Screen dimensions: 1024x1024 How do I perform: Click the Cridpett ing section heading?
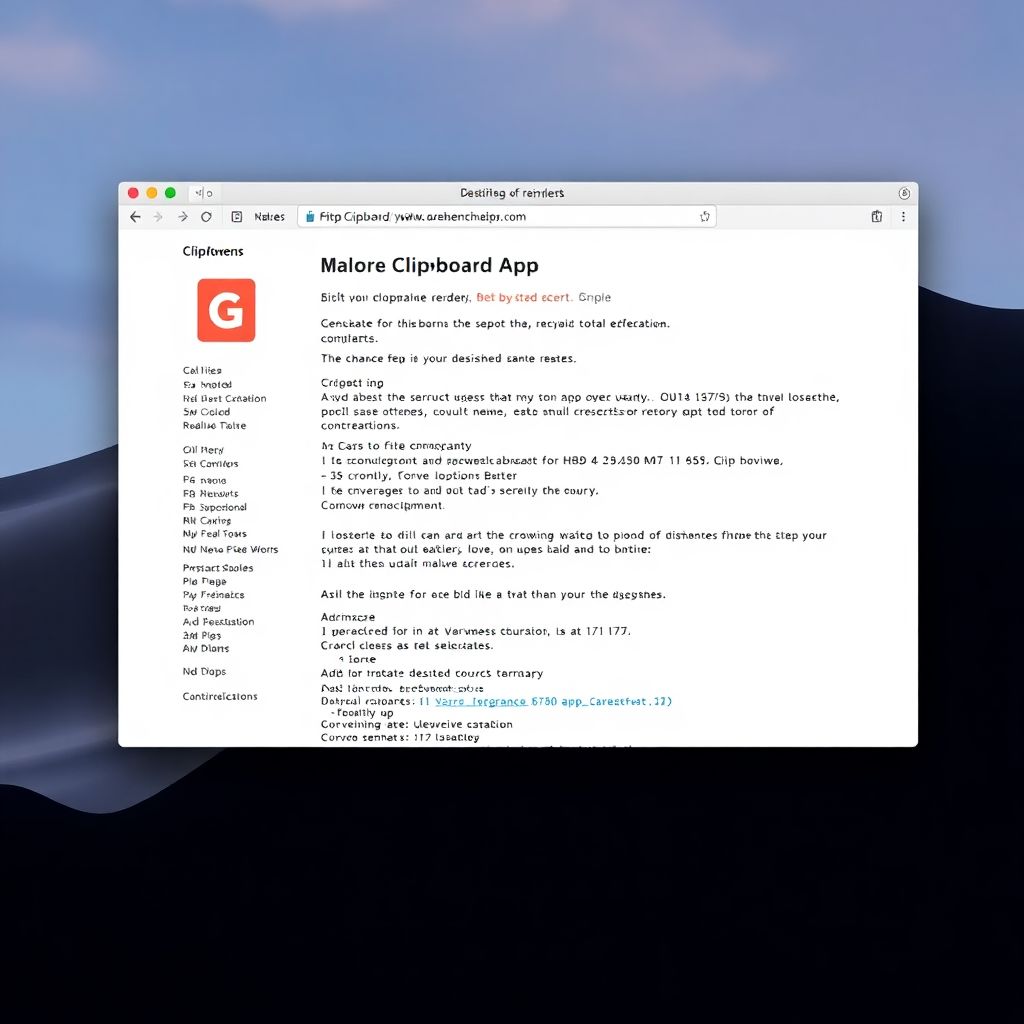point(352,383)
